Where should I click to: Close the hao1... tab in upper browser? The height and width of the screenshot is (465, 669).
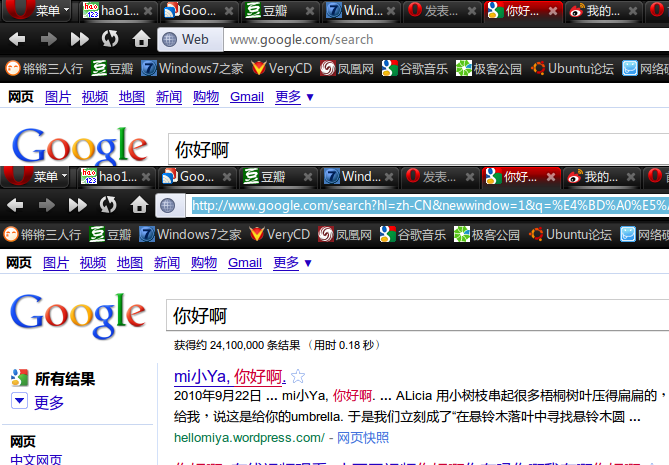point(148,11)
